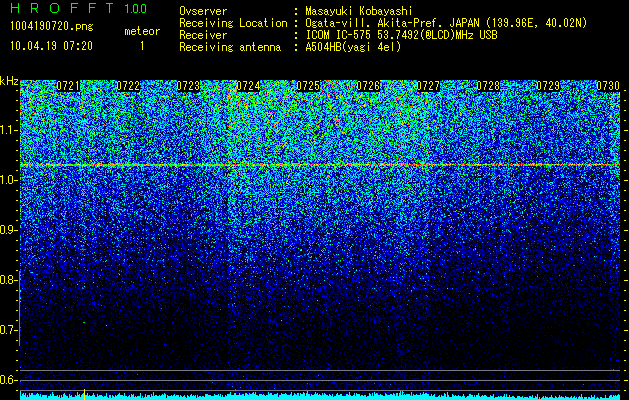Click the 0724 time marker
The width and height of the screenshot is (629, 400).
[x=248, y=86]
